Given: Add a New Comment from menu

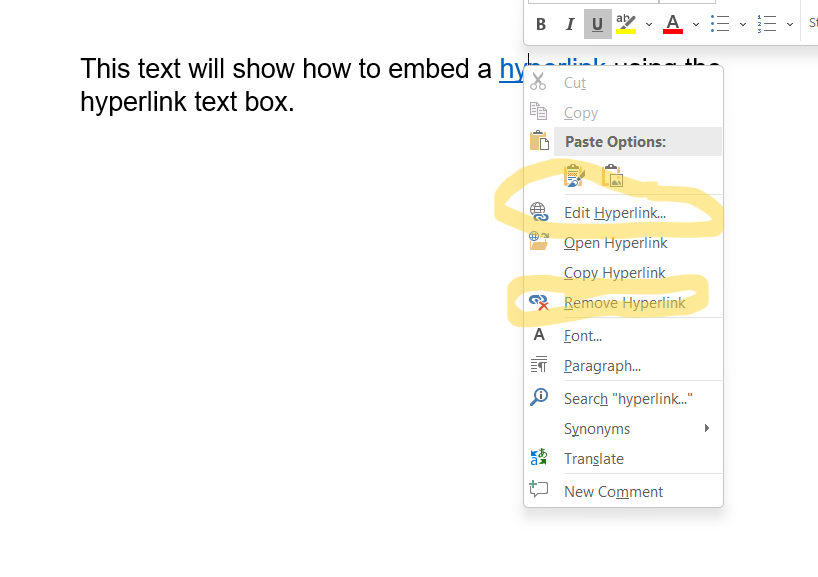Looking at the screenshot, I should pos(613,492).
